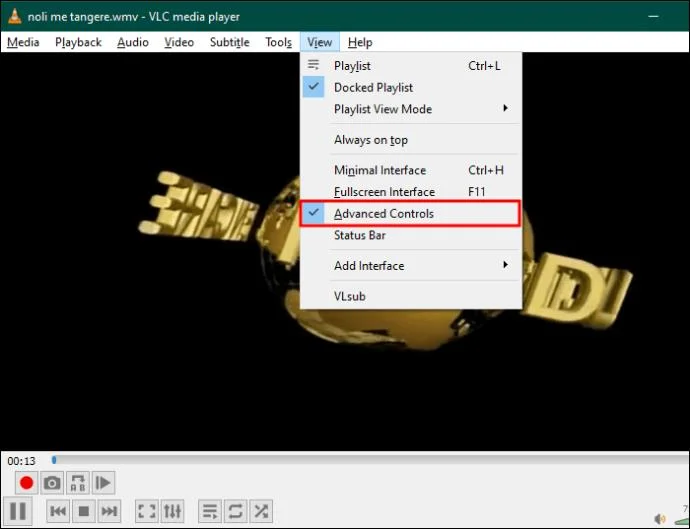Open the Playback menu
This screenshot has height=529, width=690.
click(78, 42)
